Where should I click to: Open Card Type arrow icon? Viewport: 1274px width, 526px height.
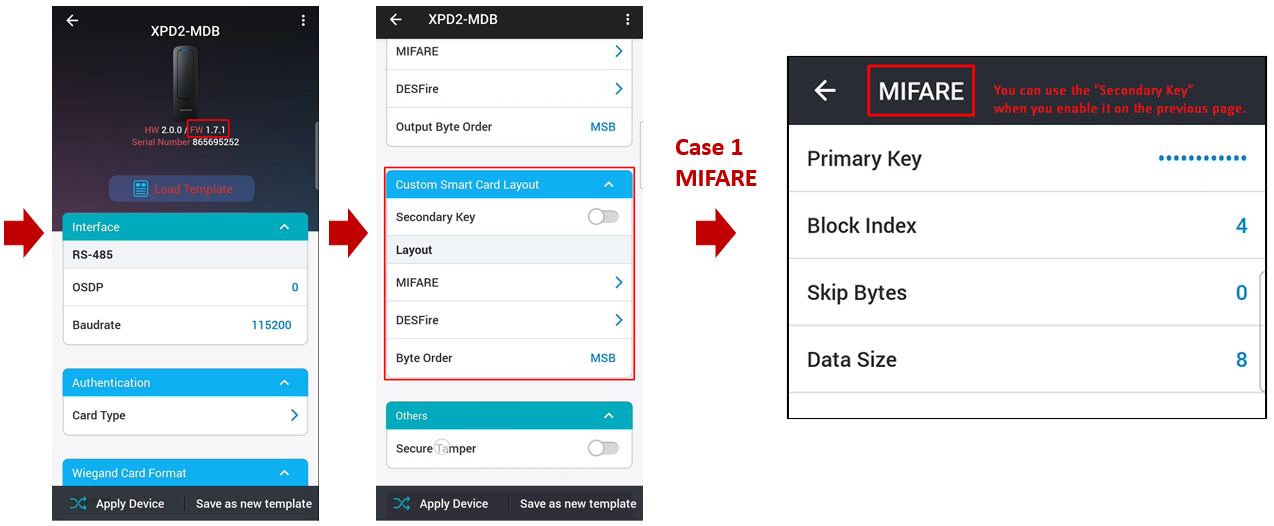[294, 415]
